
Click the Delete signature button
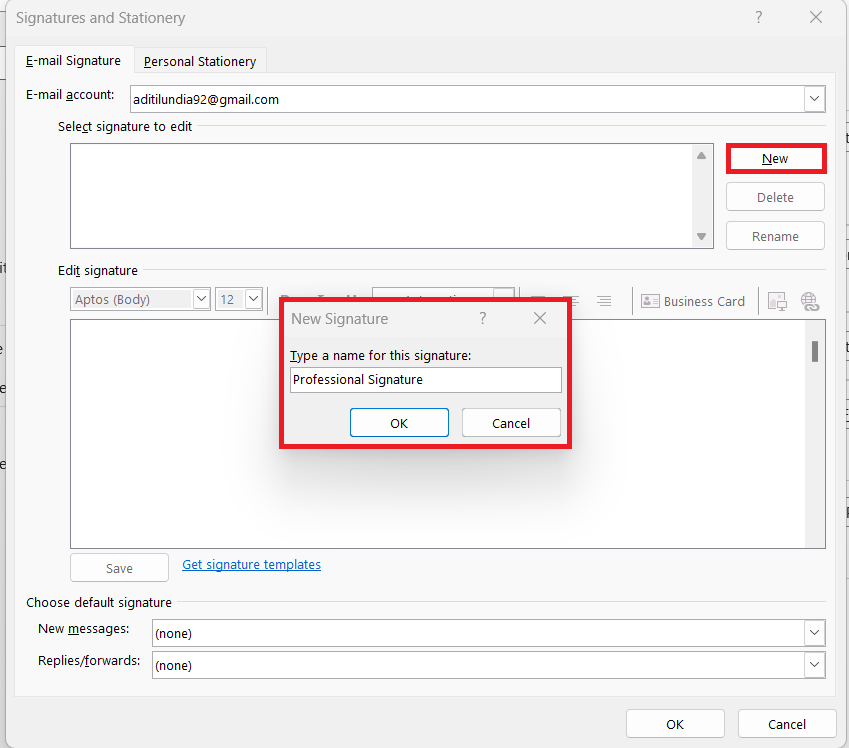pyautogui.click(x=775, y=197)
